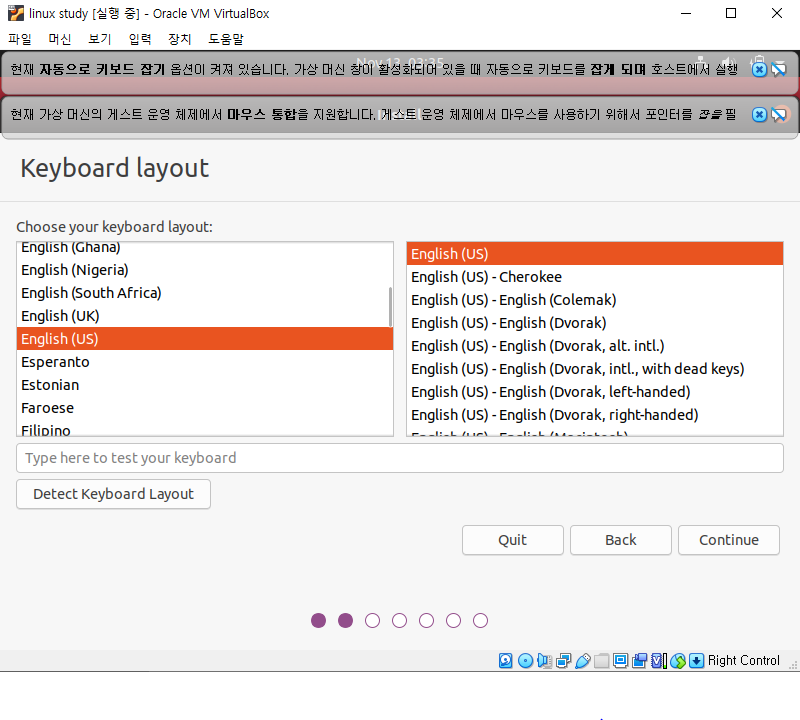This screenshot has width=800, height=720.
Task: Open the 보기 menu
Action: point(99,39)
